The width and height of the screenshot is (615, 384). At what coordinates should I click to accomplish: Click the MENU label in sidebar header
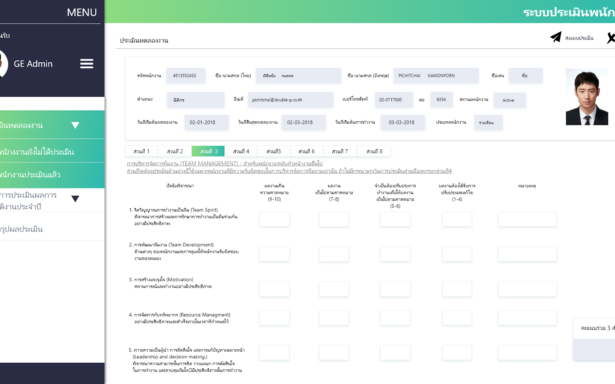point(82,13)
